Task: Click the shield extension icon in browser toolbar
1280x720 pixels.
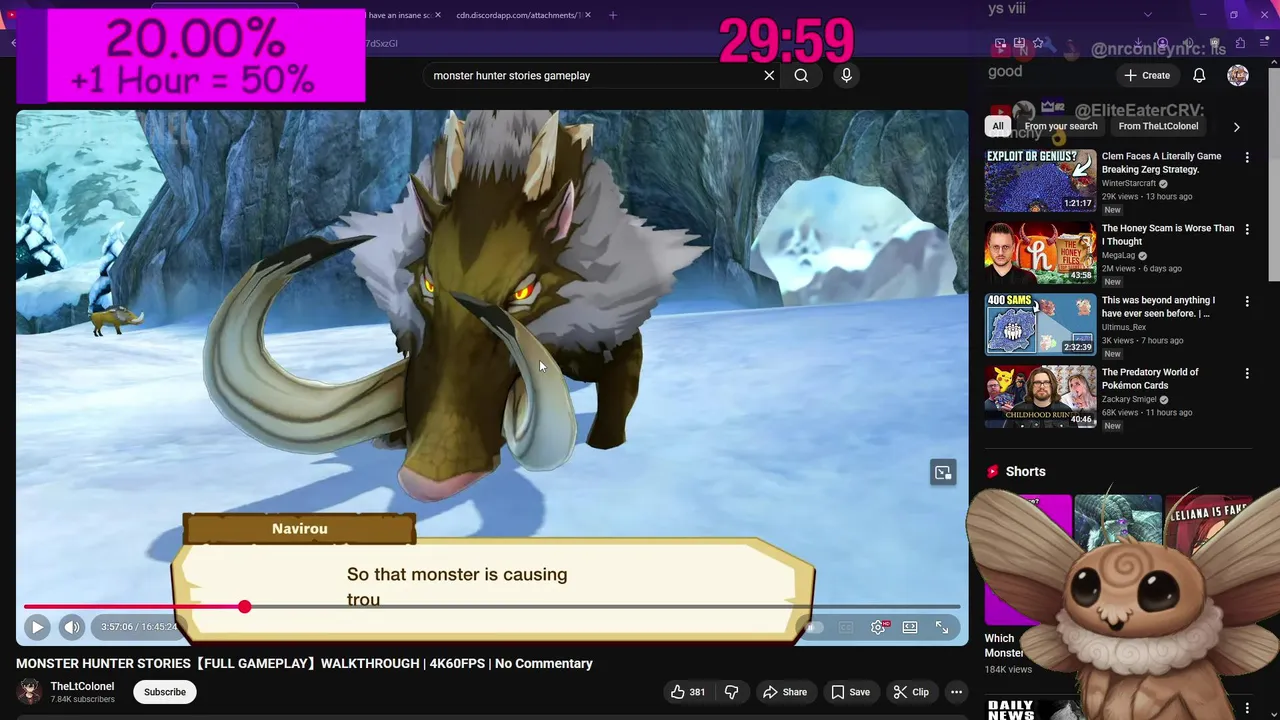Action: pos(1214,43)
